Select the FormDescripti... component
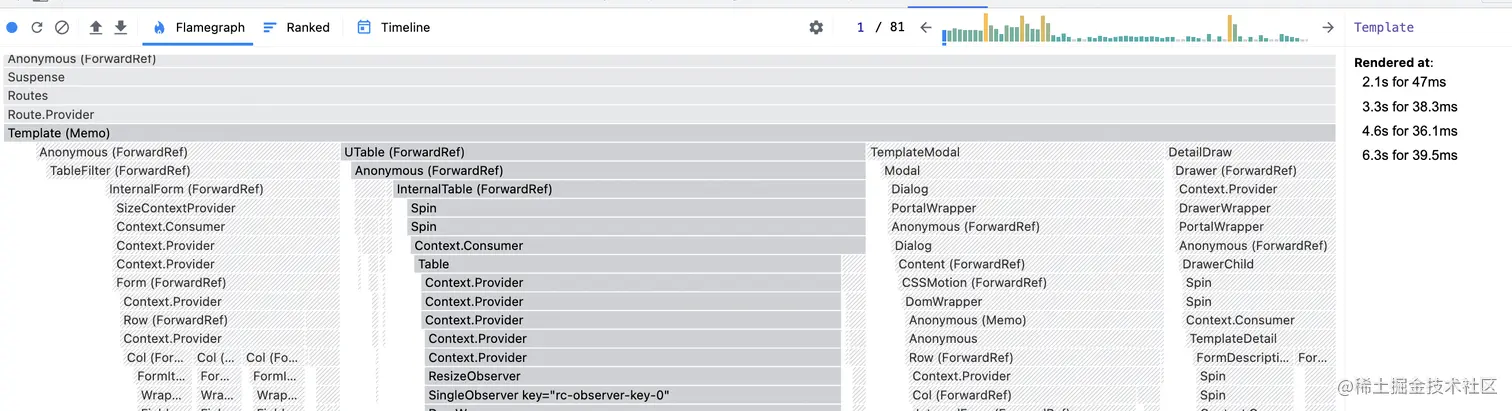The height and width of the screenshot is (411, 1512). [x=1242, y=357]
